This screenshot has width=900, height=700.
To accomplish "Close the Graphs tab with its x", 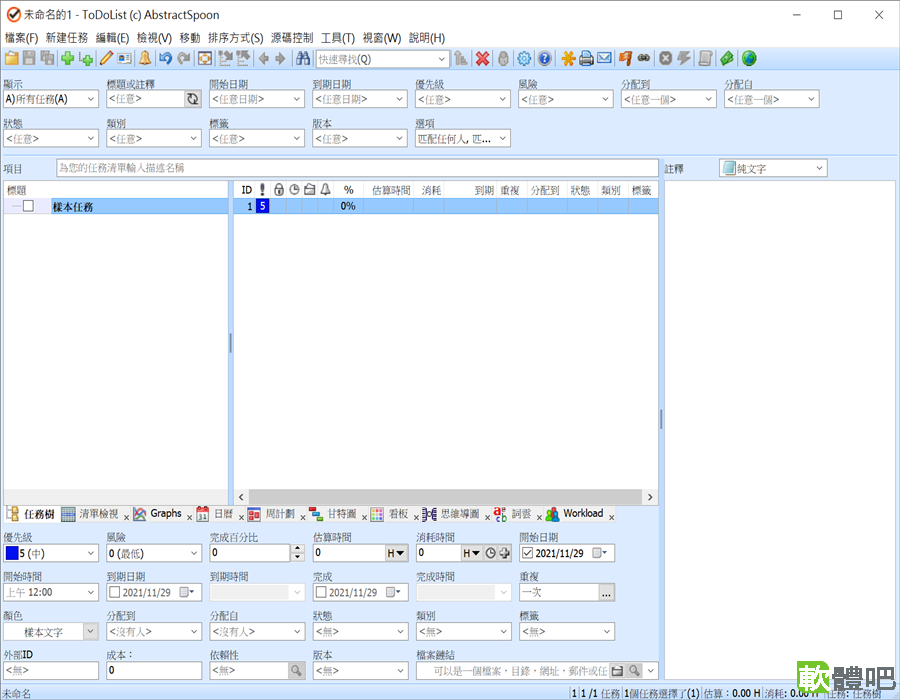I will (x=189, y=518).
